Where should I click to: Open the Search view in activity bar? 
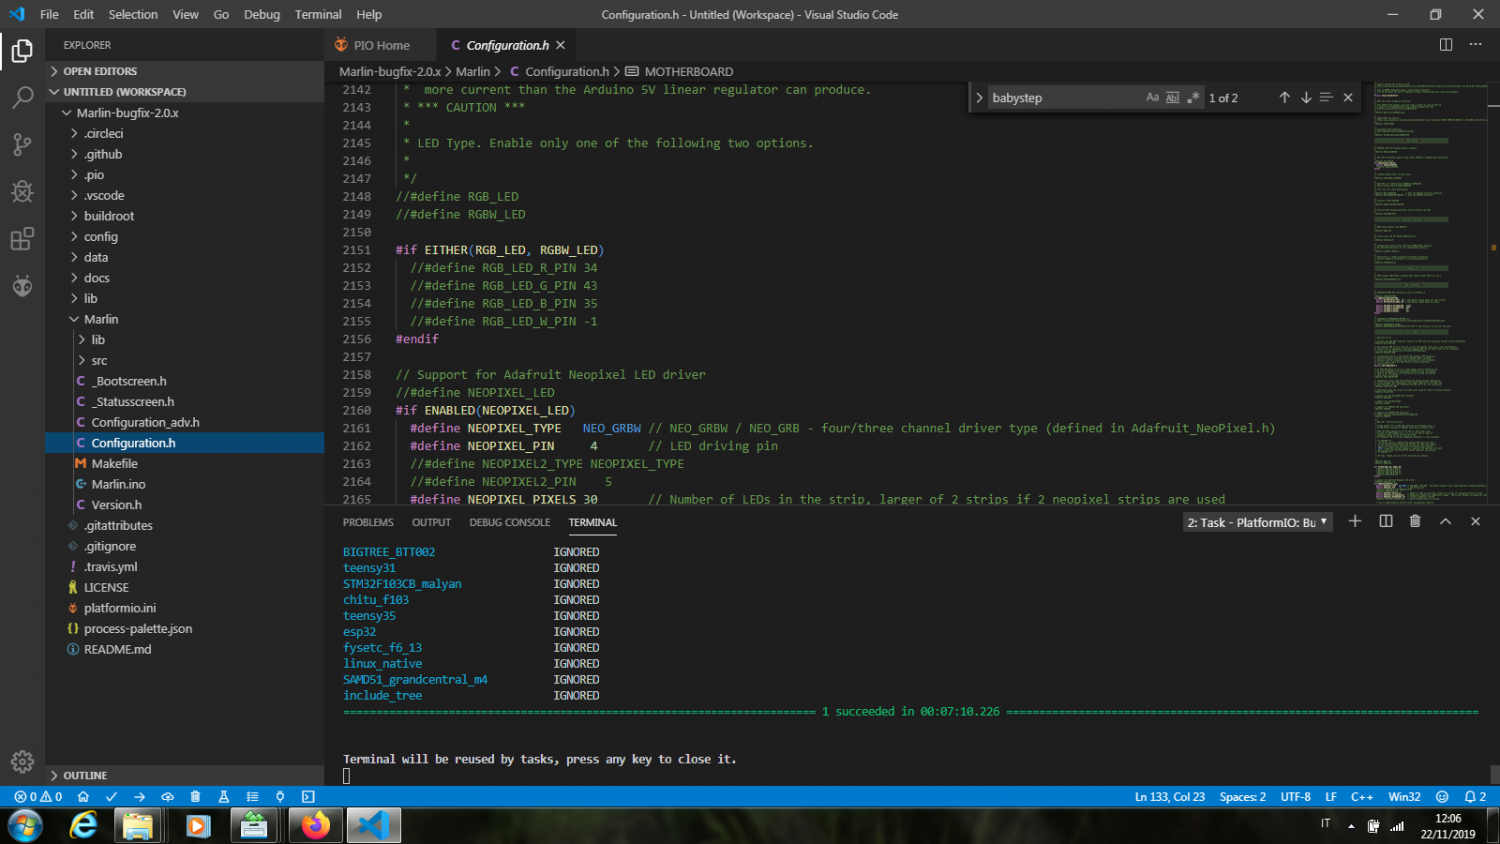pos(22,97)
